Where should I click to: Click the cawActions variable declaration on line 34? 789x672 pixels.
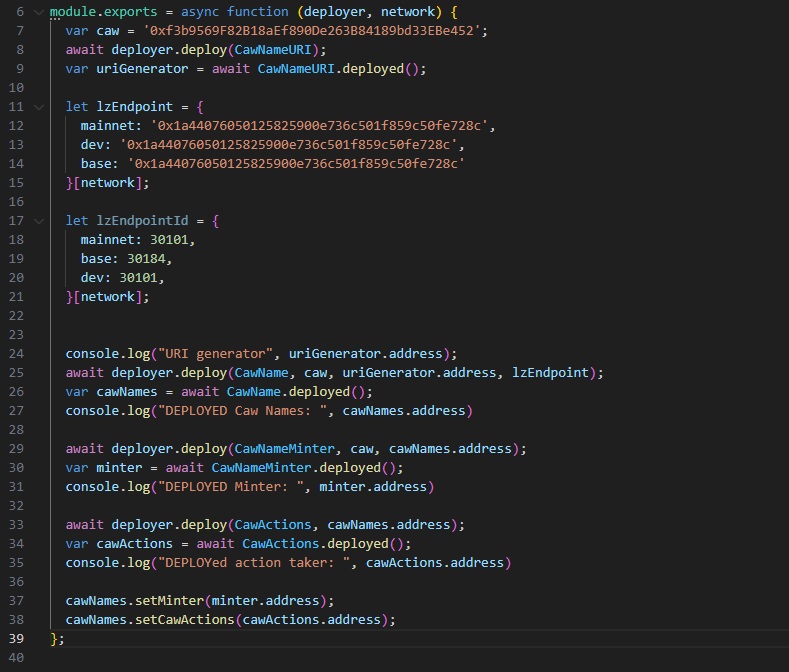coord(134,544)
